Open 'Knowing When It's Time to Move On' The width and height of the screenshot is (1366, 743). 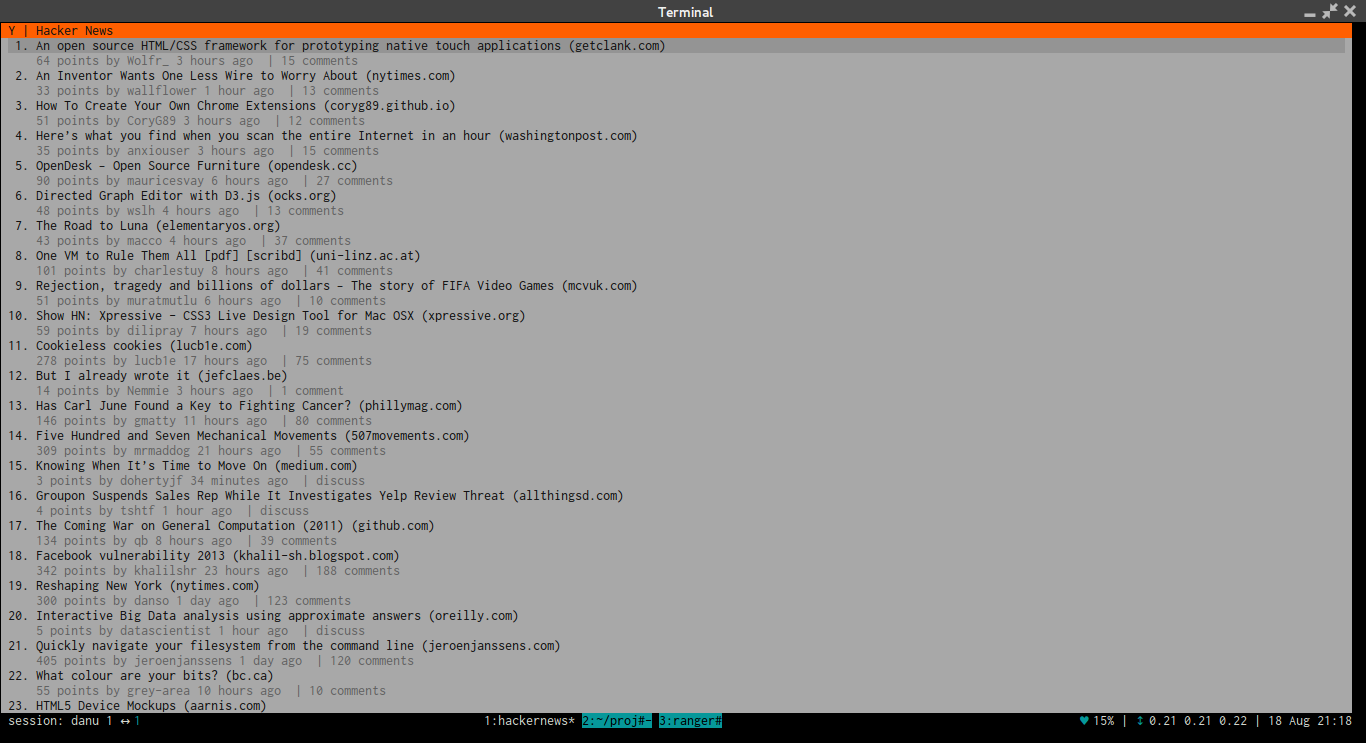point(196,466)
